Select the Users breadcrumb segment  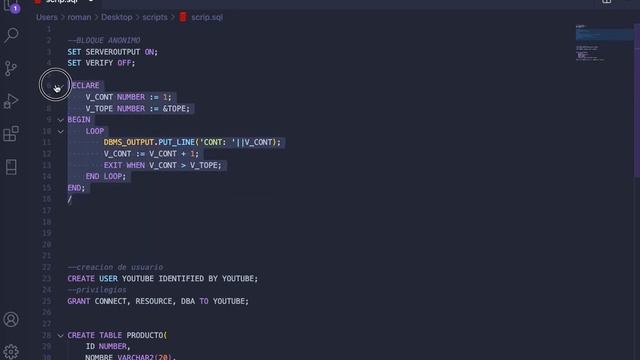(x=47, y=17)
